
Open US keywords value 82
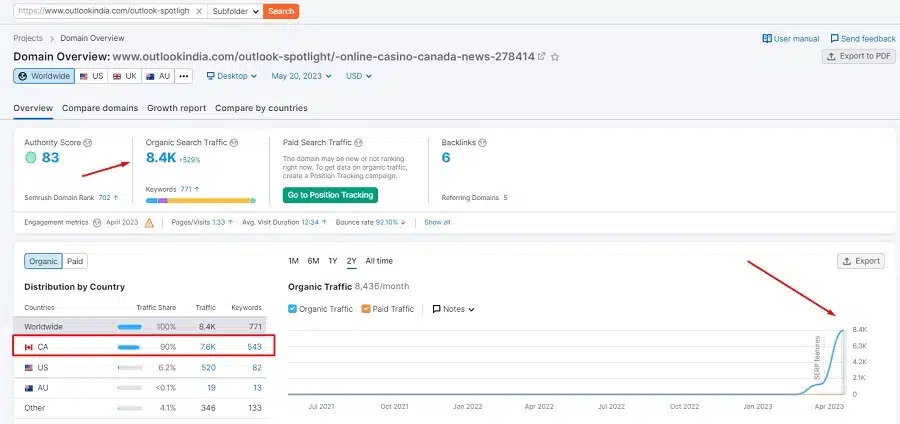click(257, 367)
